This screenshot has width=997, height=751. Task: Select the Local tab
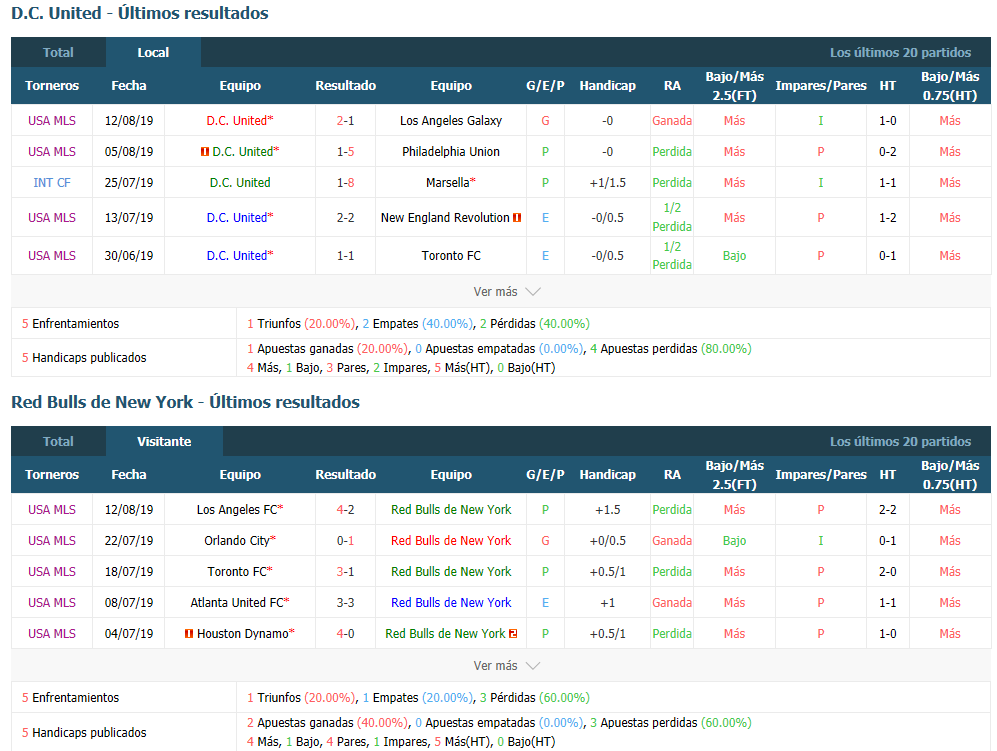click(153, 53)
